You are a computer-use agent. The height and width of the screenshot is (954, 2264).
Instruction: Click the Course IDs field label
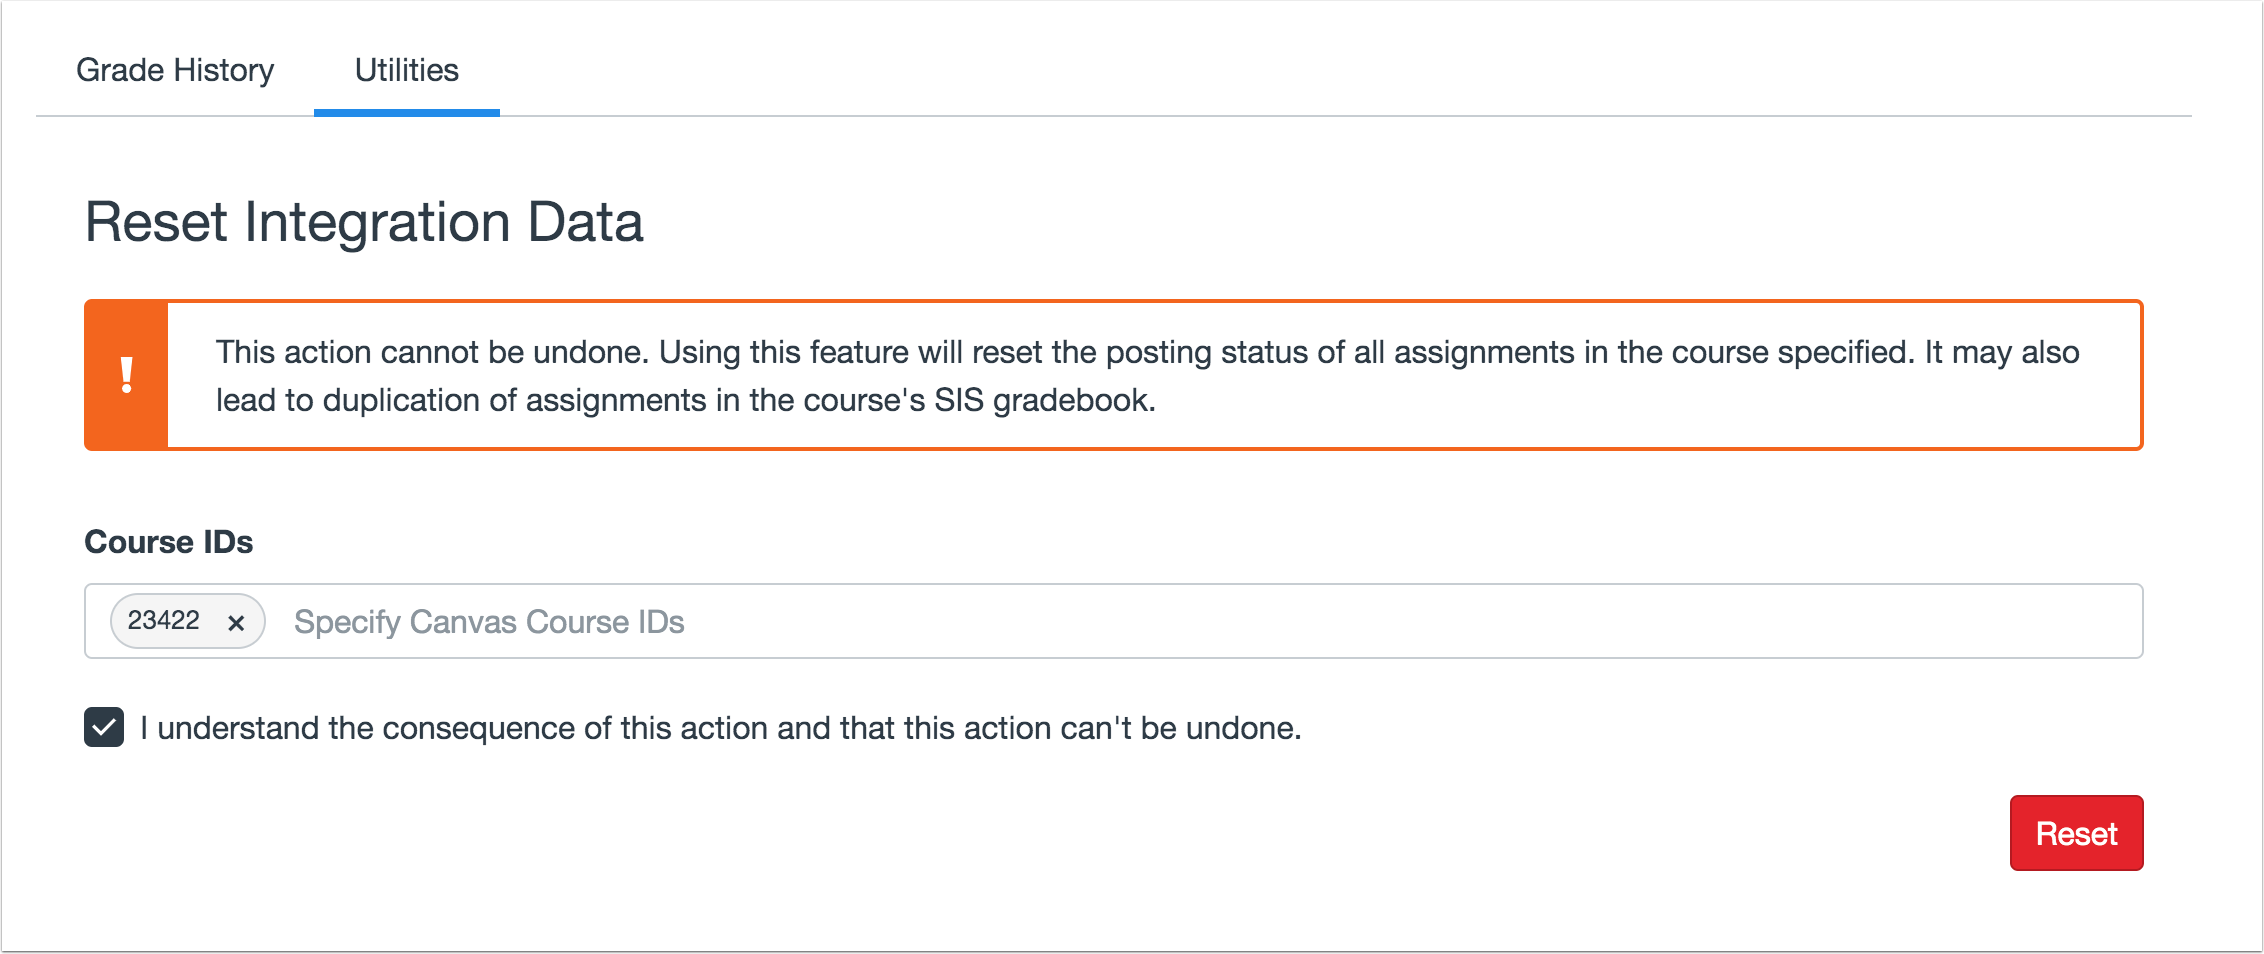pos(168,541)
